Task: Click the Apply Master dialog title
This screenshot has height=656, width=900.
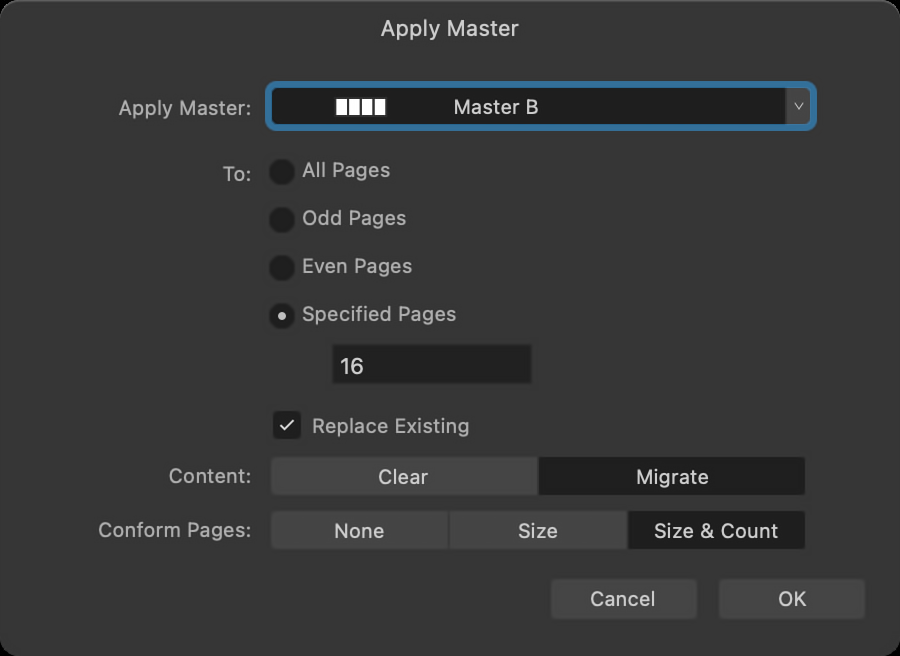Action: 449,28
